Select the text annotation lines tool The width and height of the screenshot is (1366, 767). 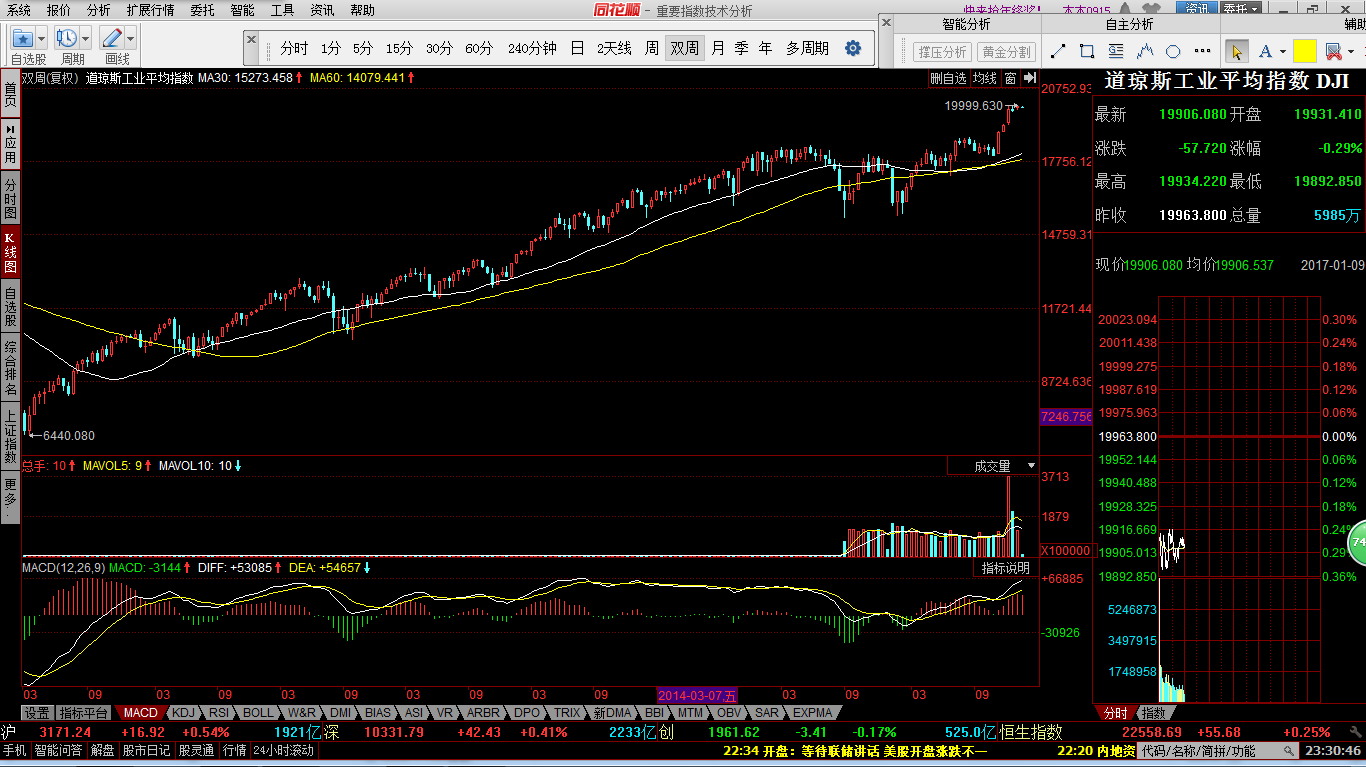[x=1116, y=51]
